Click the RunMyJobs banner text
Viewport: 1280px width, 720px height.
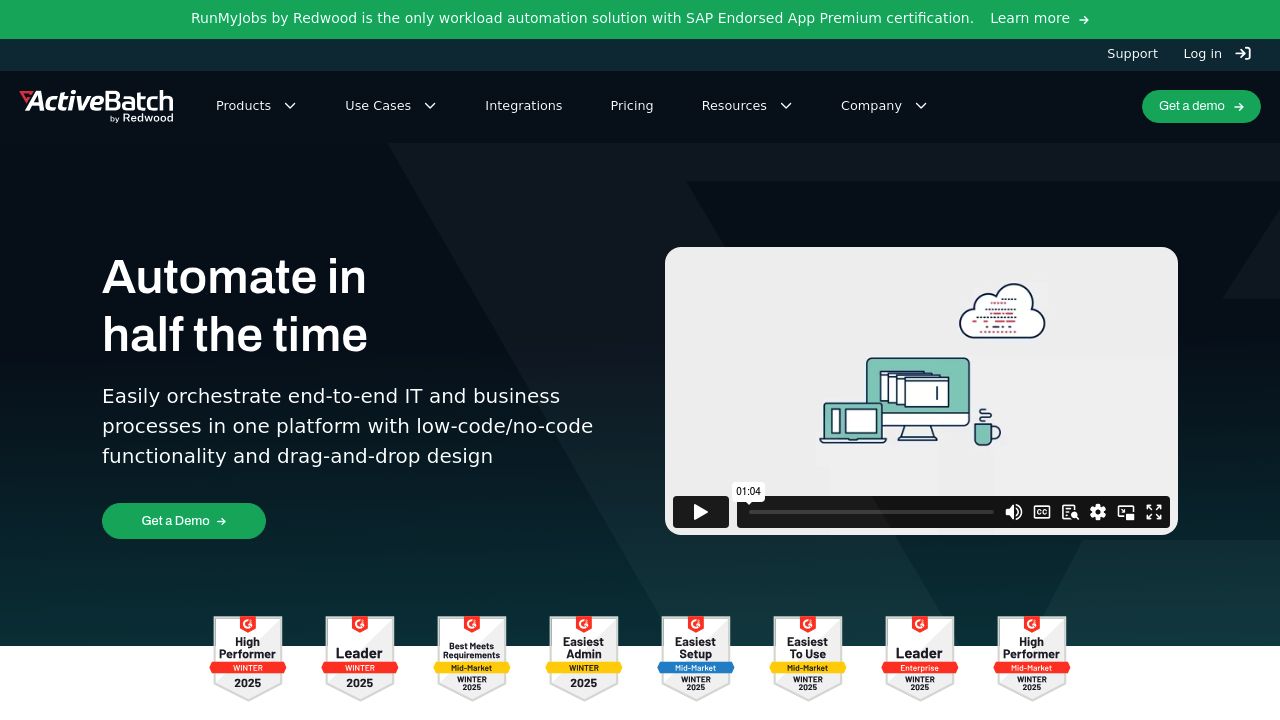click(x=582, y=19)
